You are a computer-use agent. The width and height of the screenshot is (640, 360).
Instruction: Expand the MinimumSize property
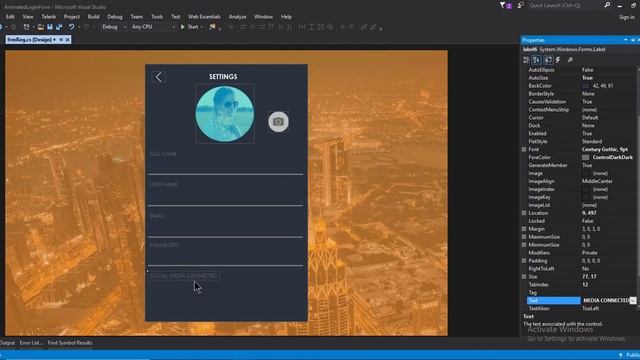click(524, 245)
